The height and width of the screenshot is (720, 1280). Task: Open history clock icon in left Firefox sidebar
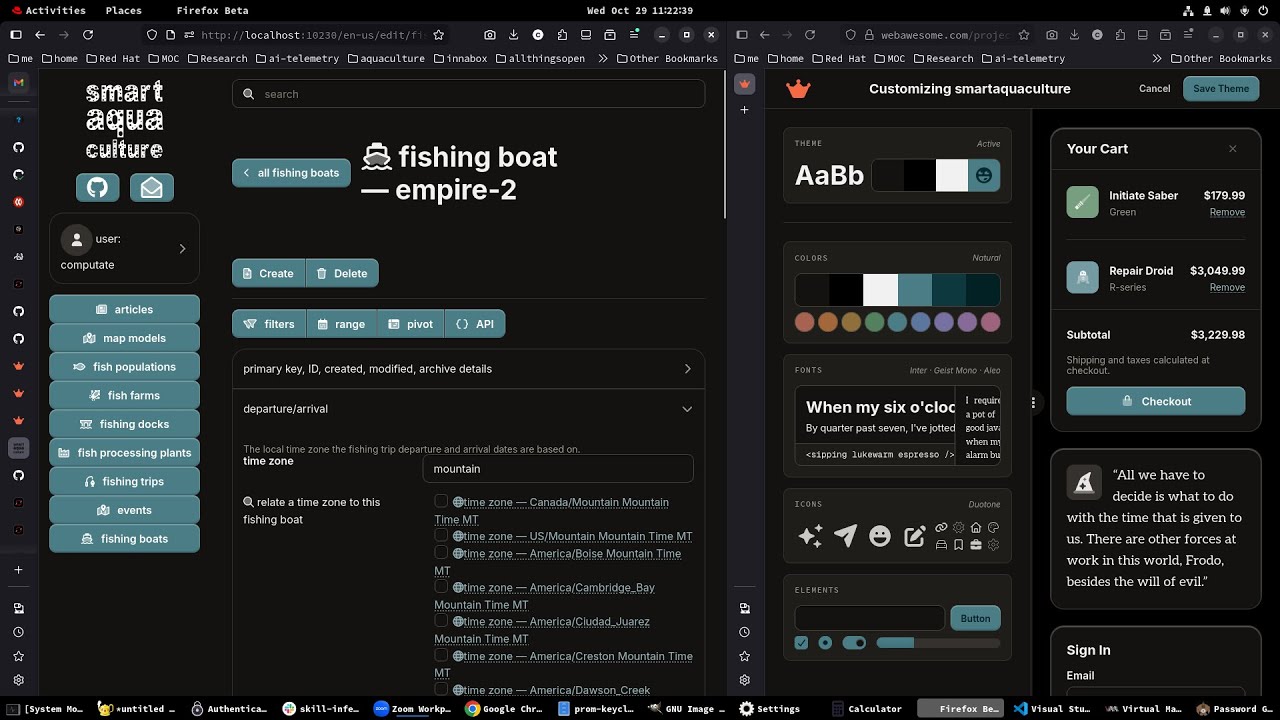tap(18, 633)
